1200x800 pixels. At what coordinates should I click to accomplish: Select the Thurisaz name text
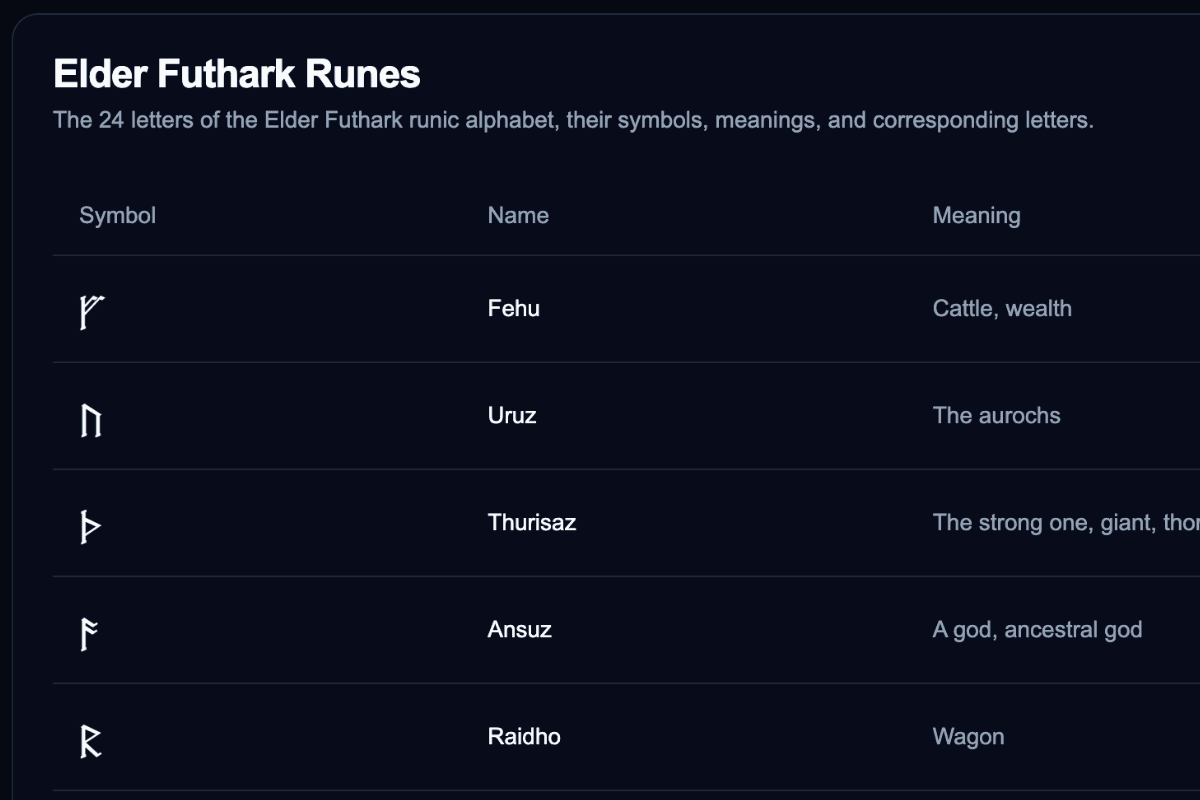[532, 522]
